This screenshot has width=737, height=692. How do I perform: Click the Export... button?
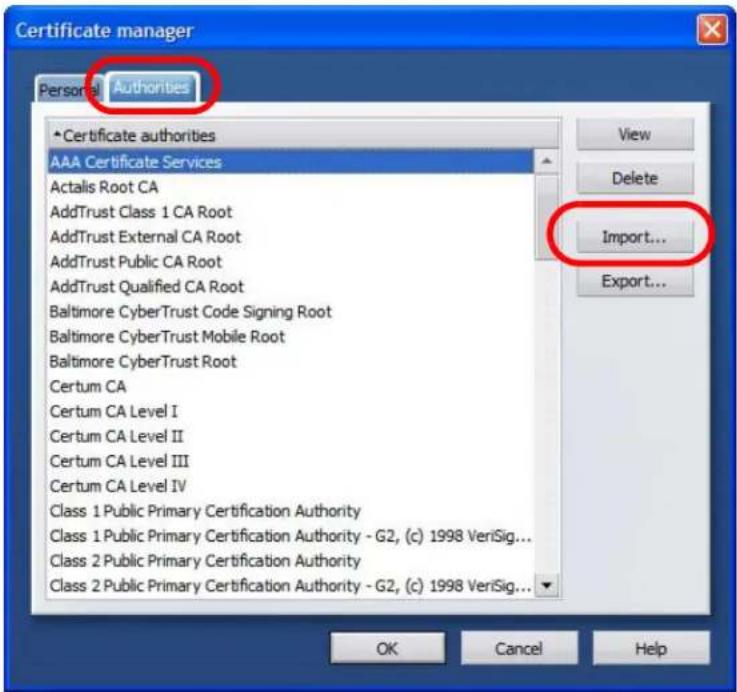pos(635,281)
